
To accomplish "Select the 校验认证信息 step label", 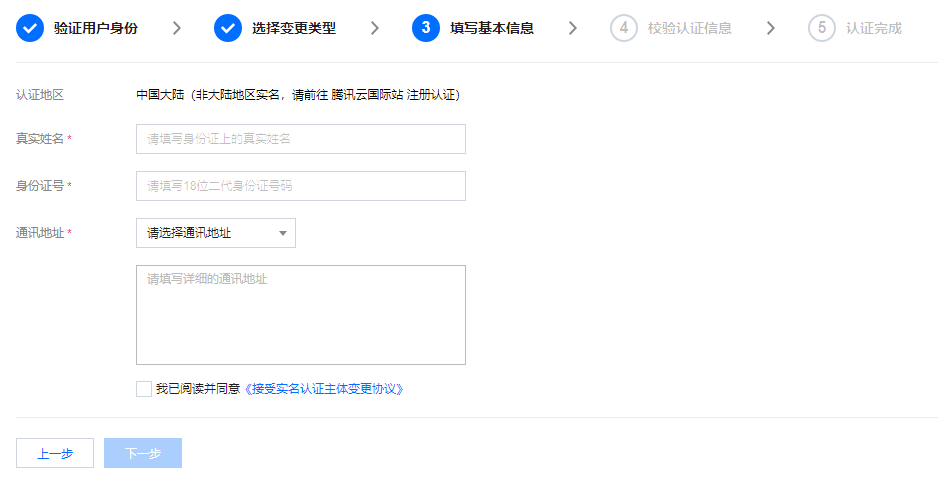I will pos(690,28).
